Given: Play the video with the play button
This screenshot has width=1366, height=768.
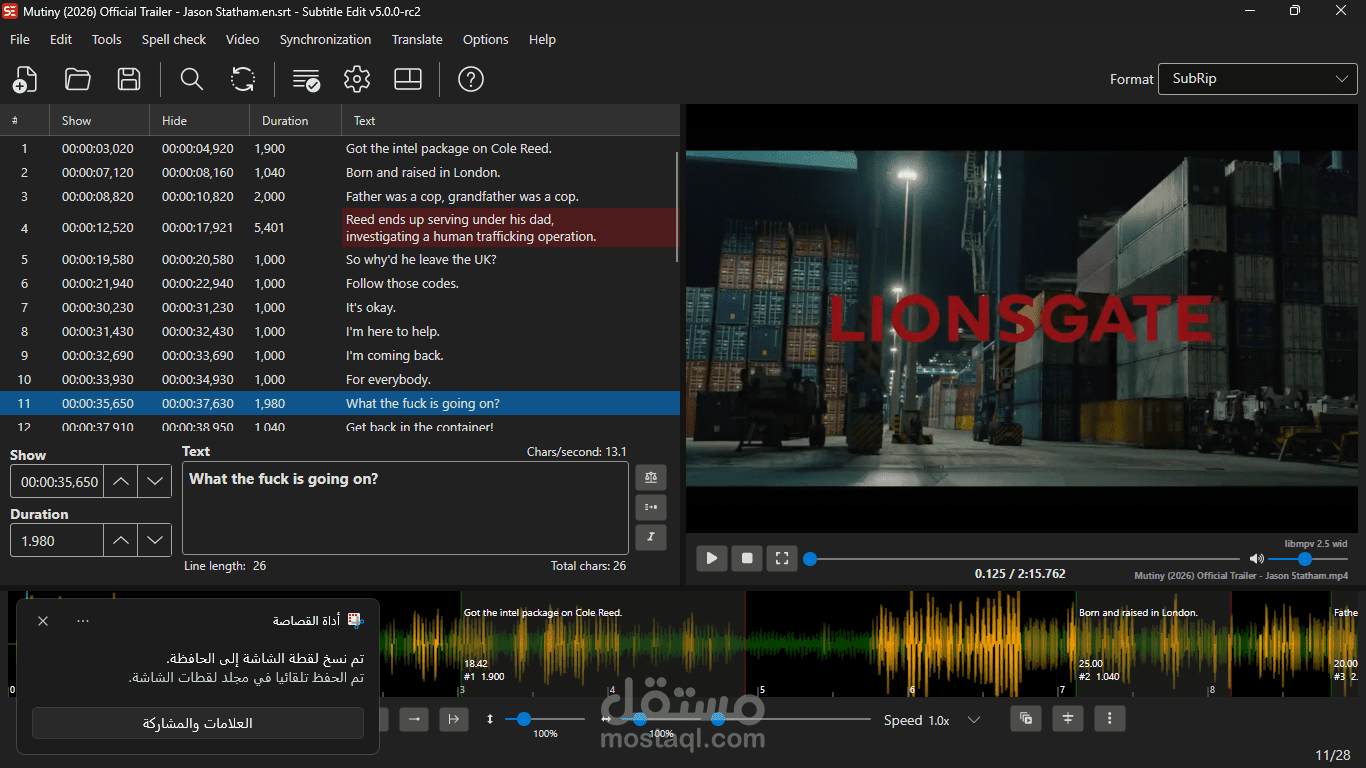Looking at the screenshot, I should pos(711,558).
